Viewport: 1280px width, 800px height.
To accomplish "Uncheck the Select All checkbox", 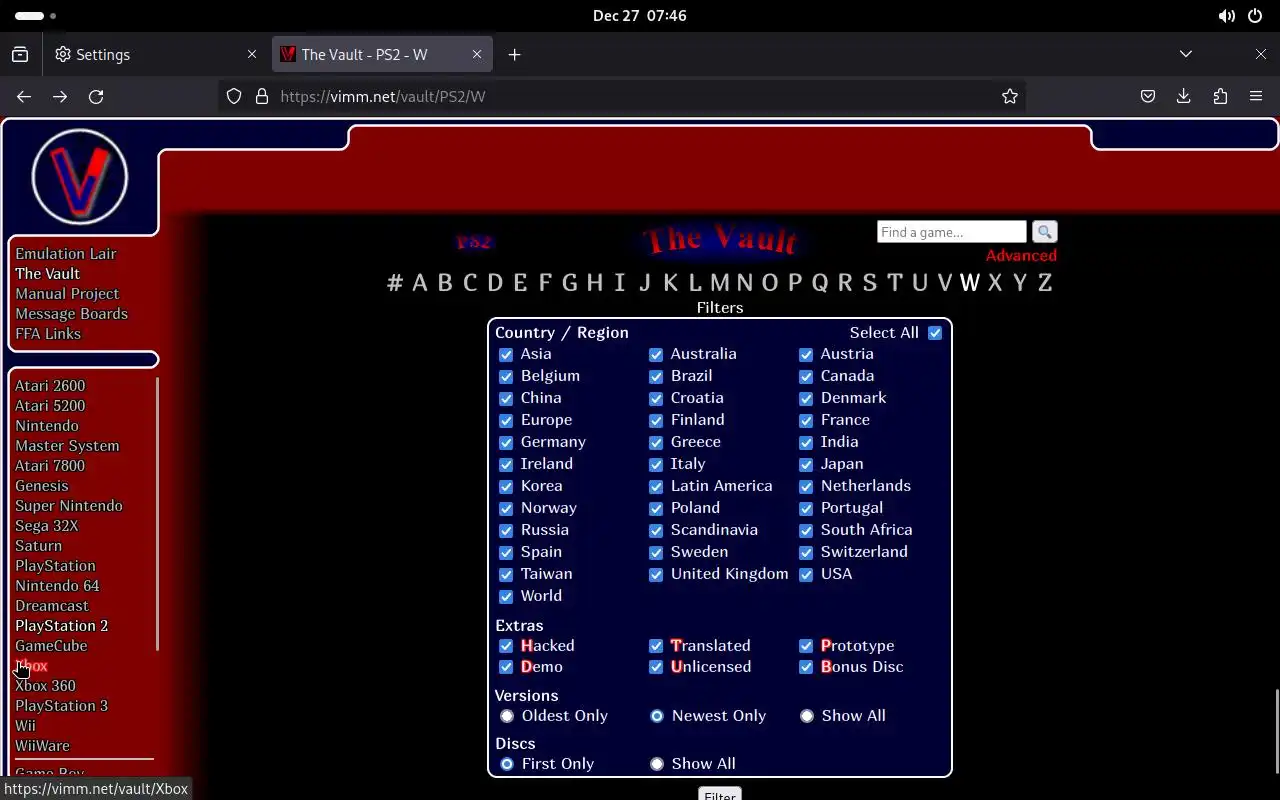I will point(935,333).
